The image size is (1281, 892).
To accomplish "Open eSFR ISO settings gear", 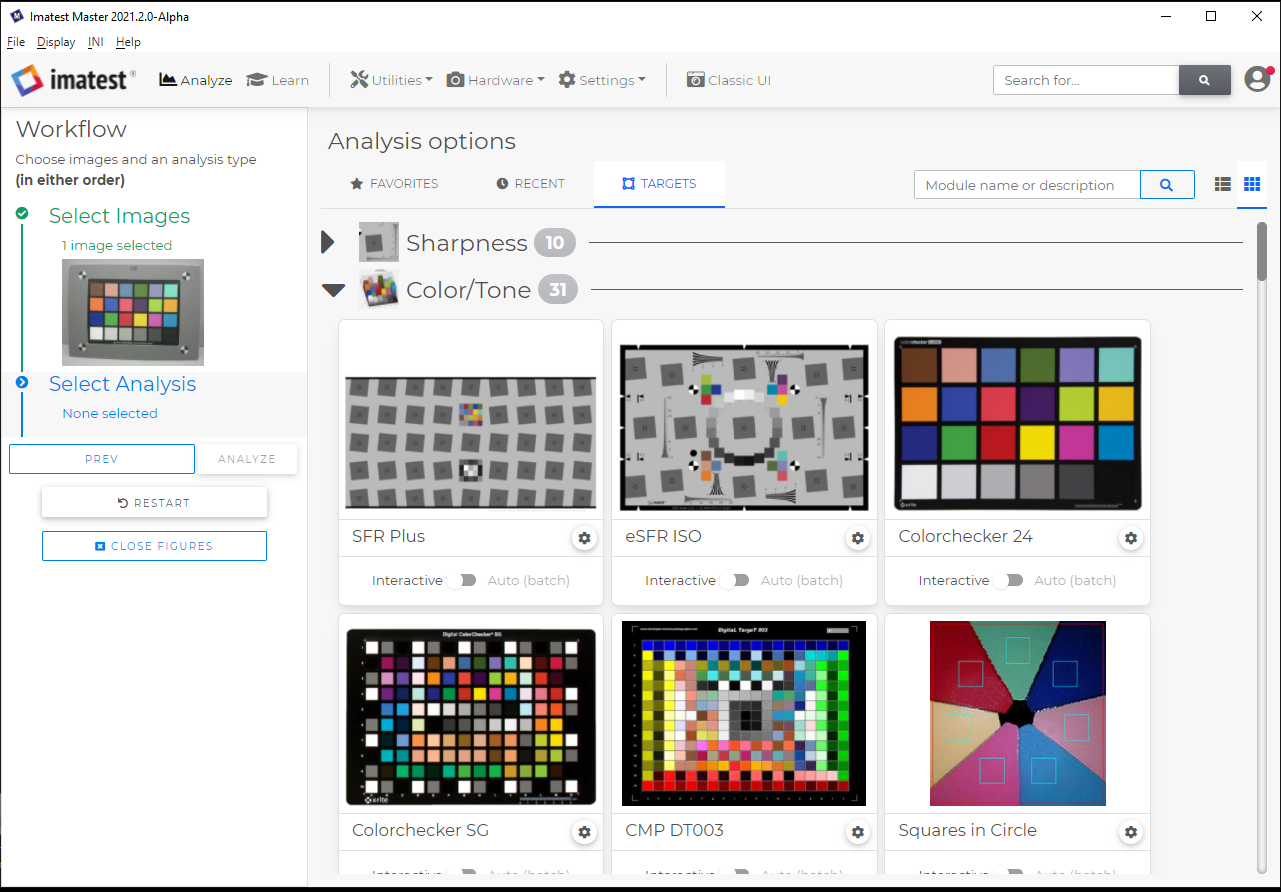I will click(857, 538).
